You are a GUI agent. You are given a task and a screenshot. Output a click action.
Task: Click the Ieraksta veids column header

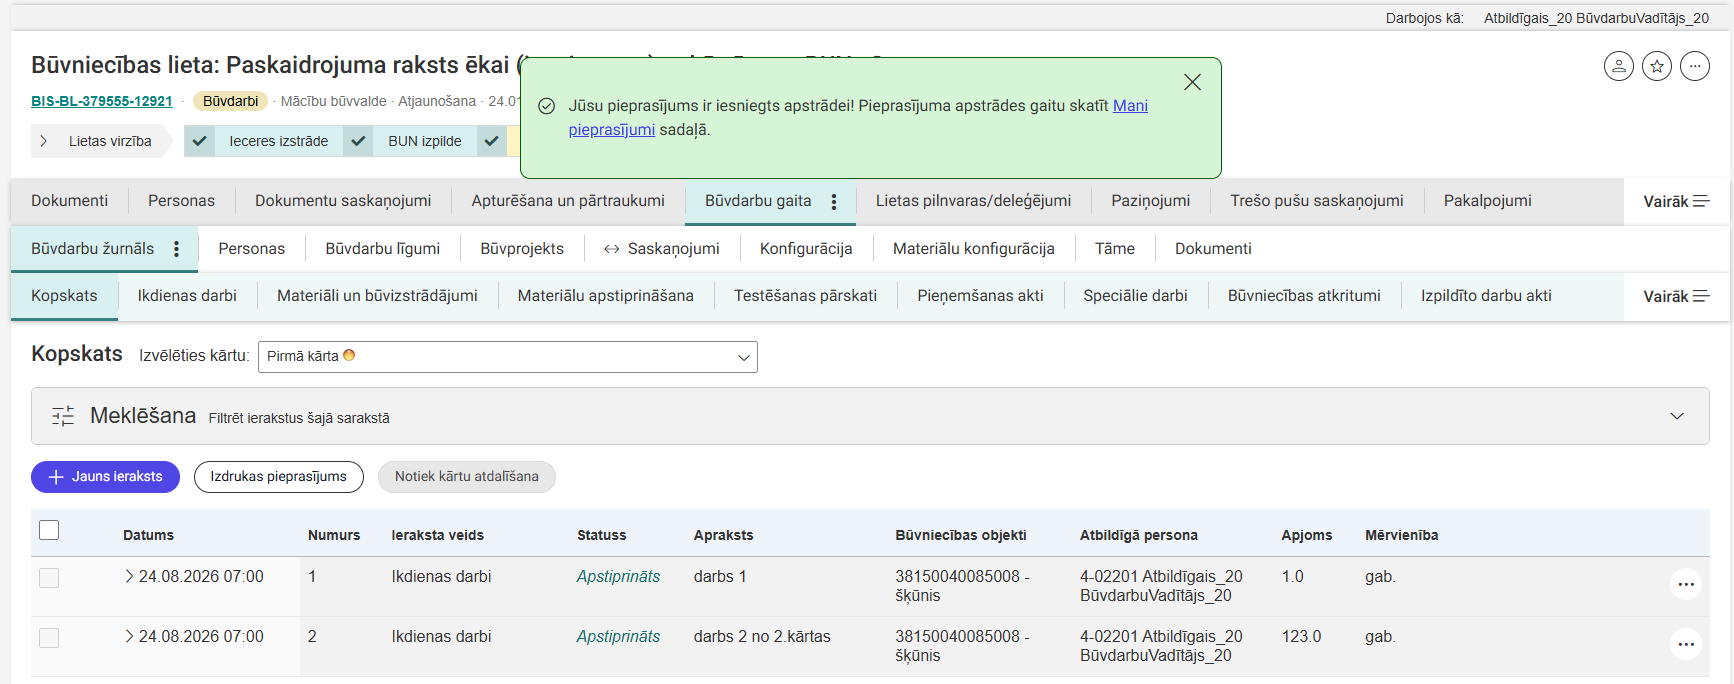[437, 535]
